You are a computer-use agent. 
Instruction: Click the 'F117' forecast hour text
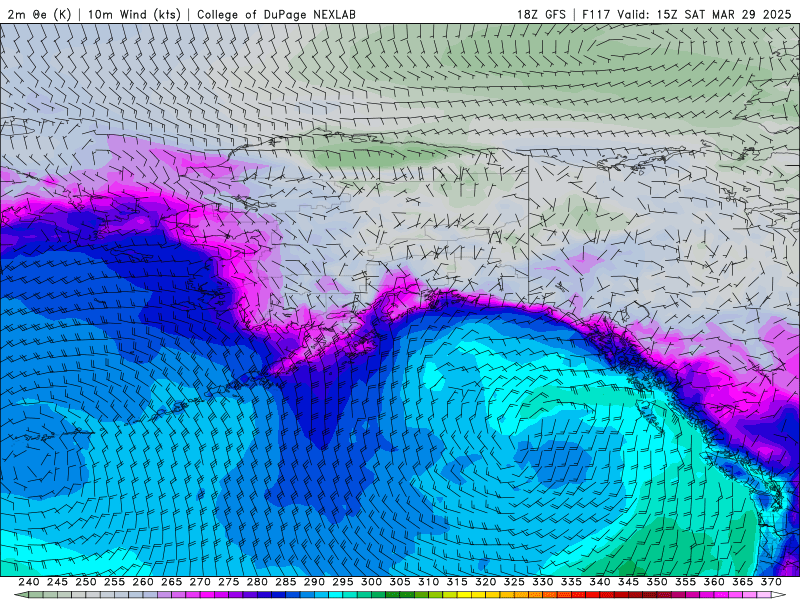coord(597,14)
